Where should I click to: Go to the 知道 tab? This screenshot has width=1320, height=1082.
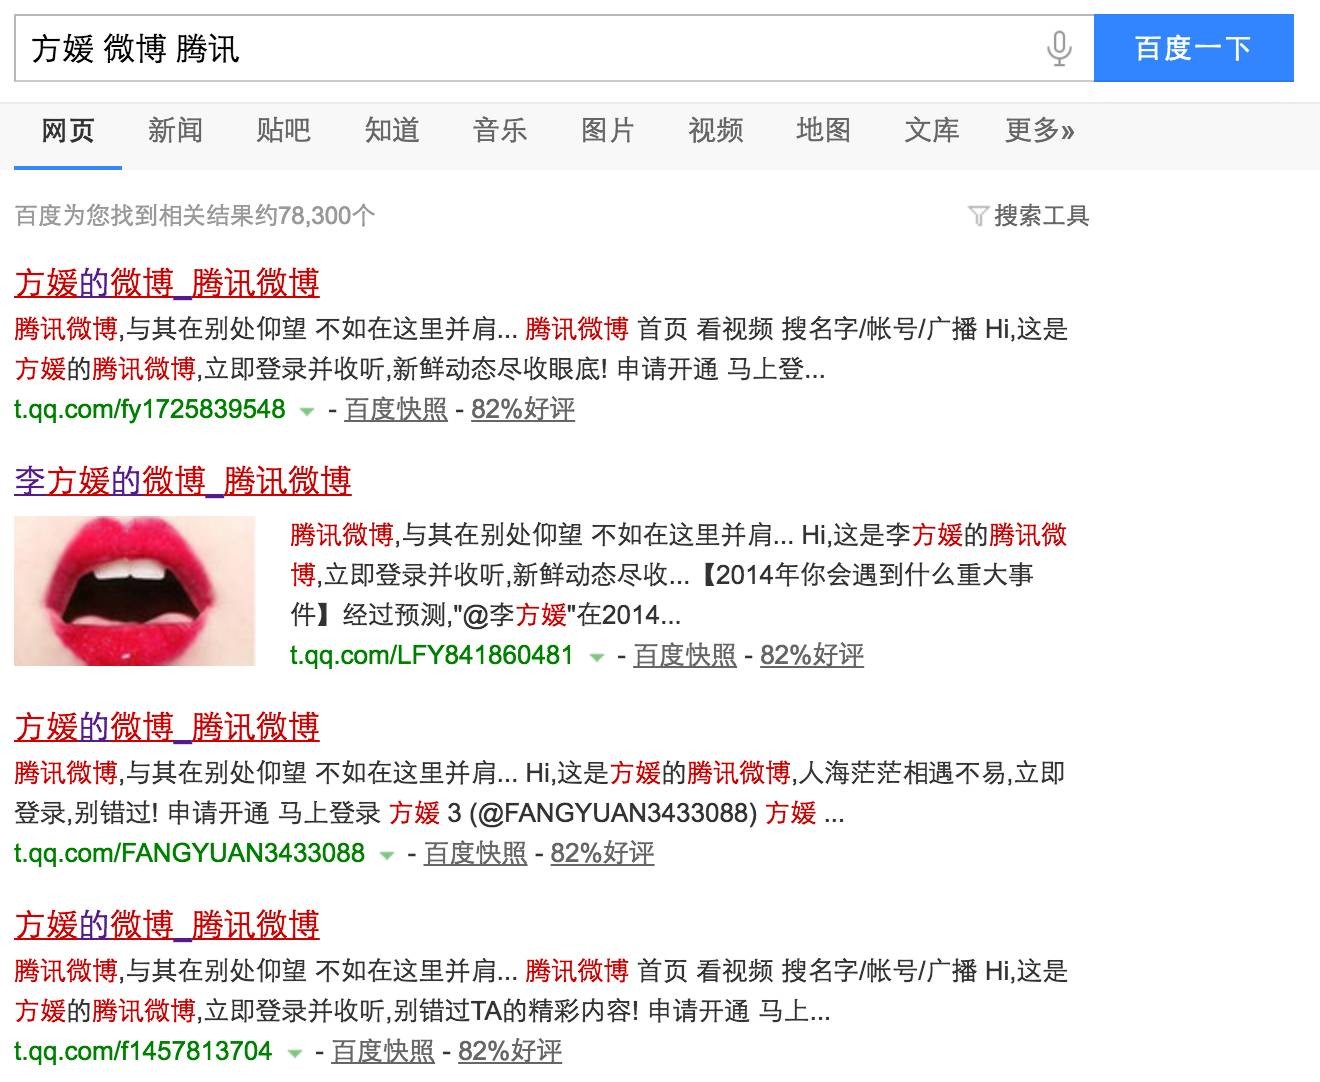click(x=391, y=130)
